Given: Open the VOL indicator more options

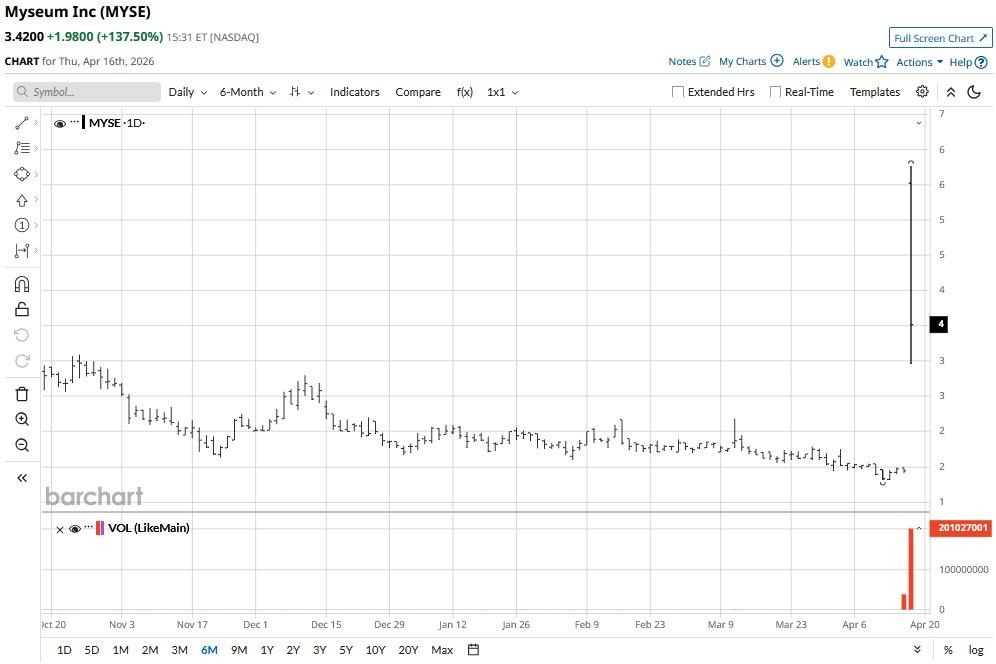Looking at the screenshot, I should 88,527.
